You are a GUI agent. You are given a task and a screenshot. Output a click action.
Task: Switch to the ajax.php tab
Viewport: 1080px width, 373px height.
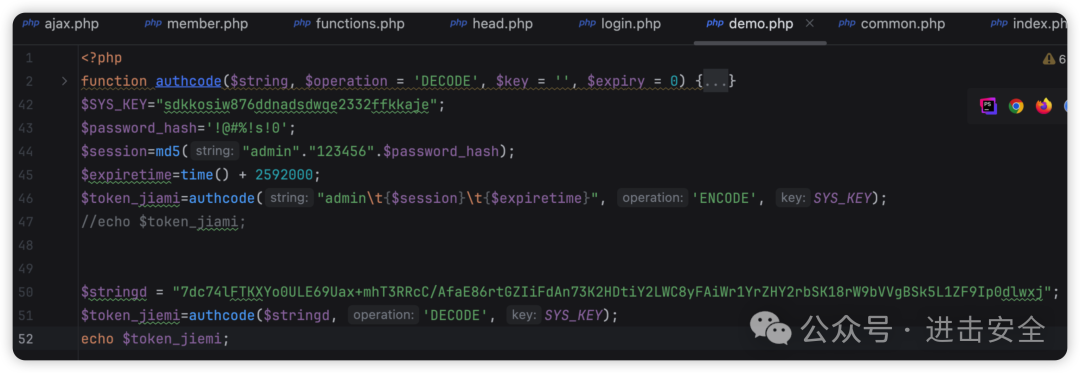coord(60,24)
